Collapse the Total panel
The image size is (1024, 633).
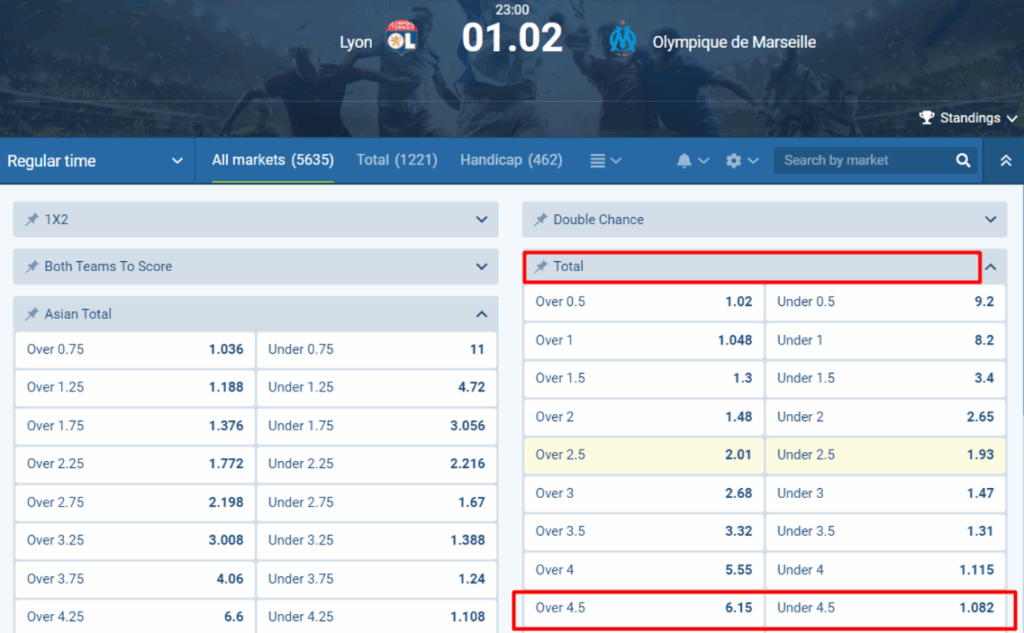[989, 267]
